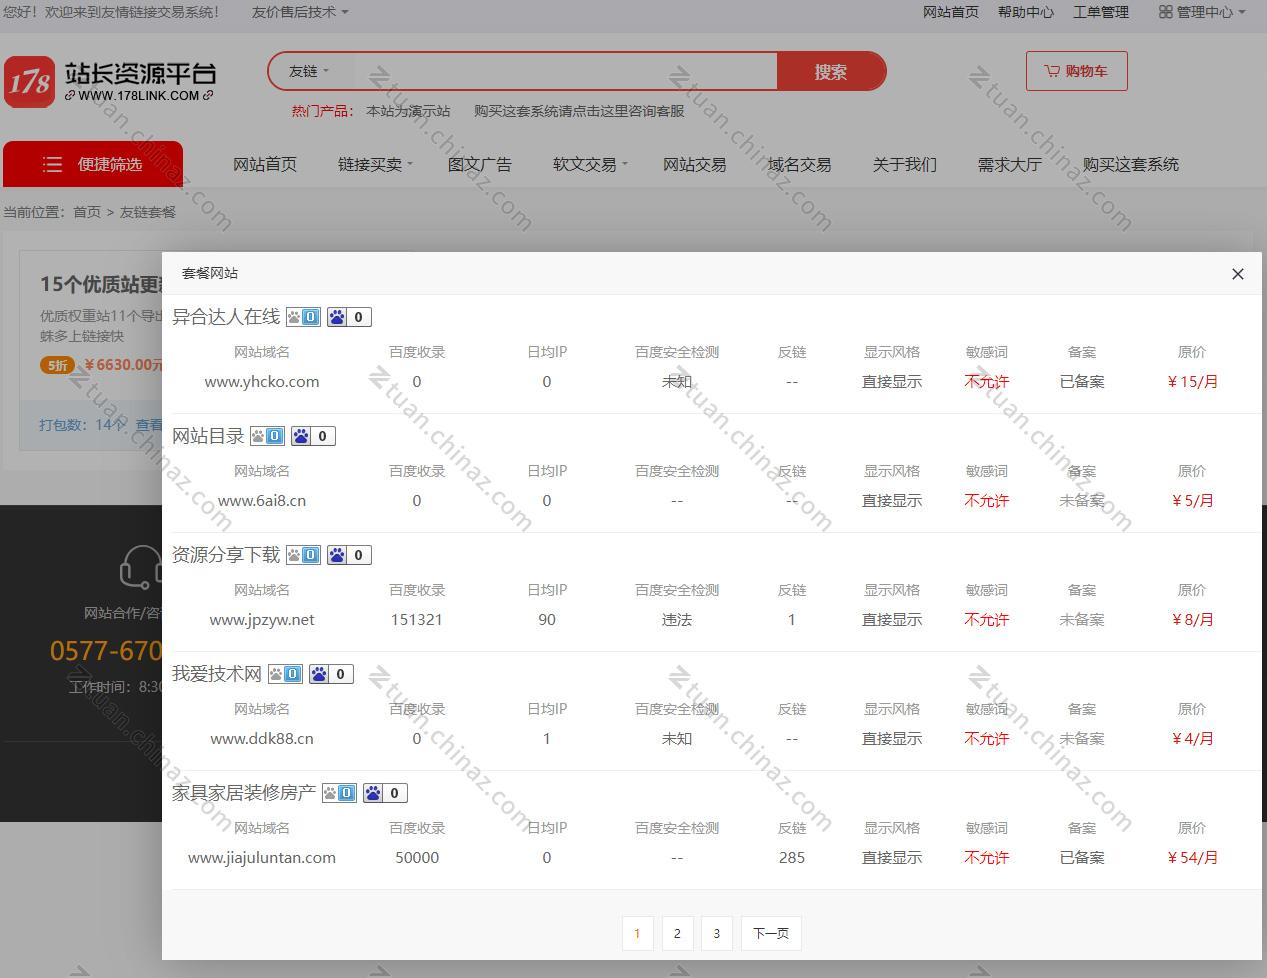Click the shopping cart icon
The width and height of the screenshot is (1267, 978).
1052,71
